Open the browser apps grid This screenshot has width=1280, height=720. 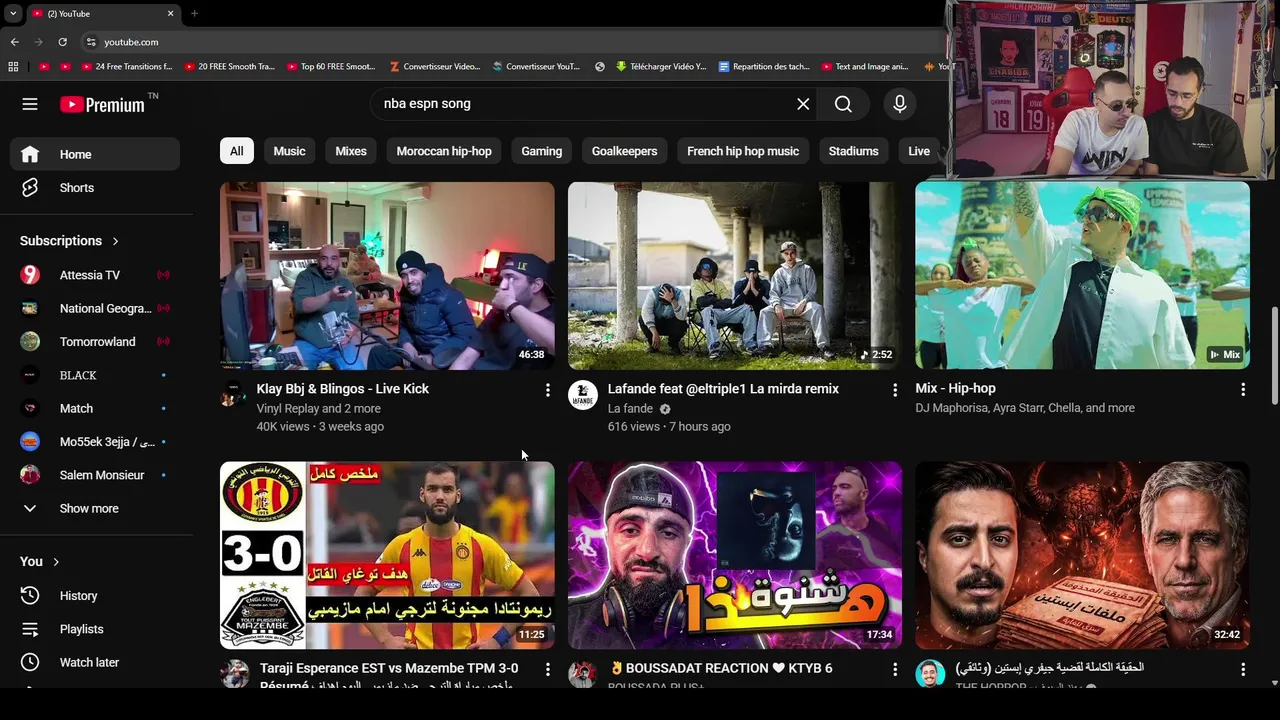coord(13,67)
